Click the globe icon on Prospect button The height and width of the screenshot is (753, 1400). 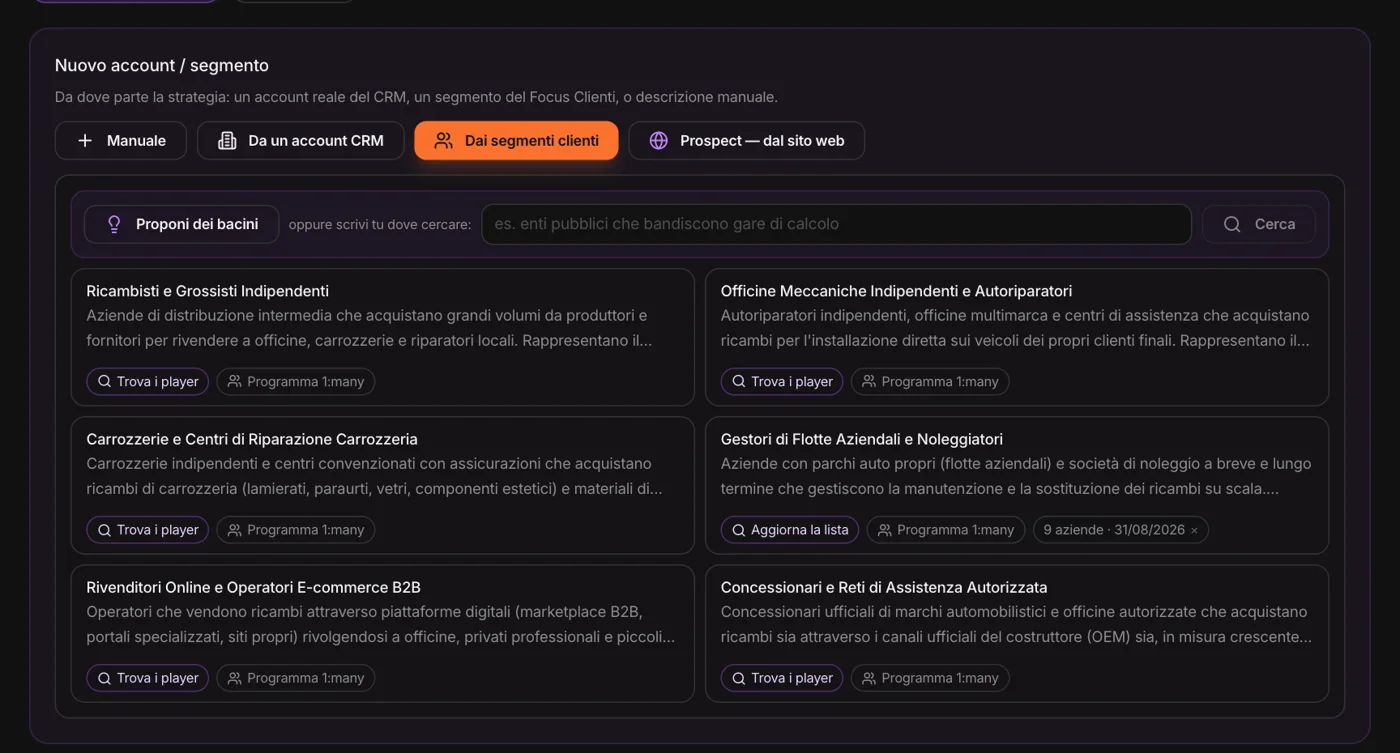pos(659,141)
